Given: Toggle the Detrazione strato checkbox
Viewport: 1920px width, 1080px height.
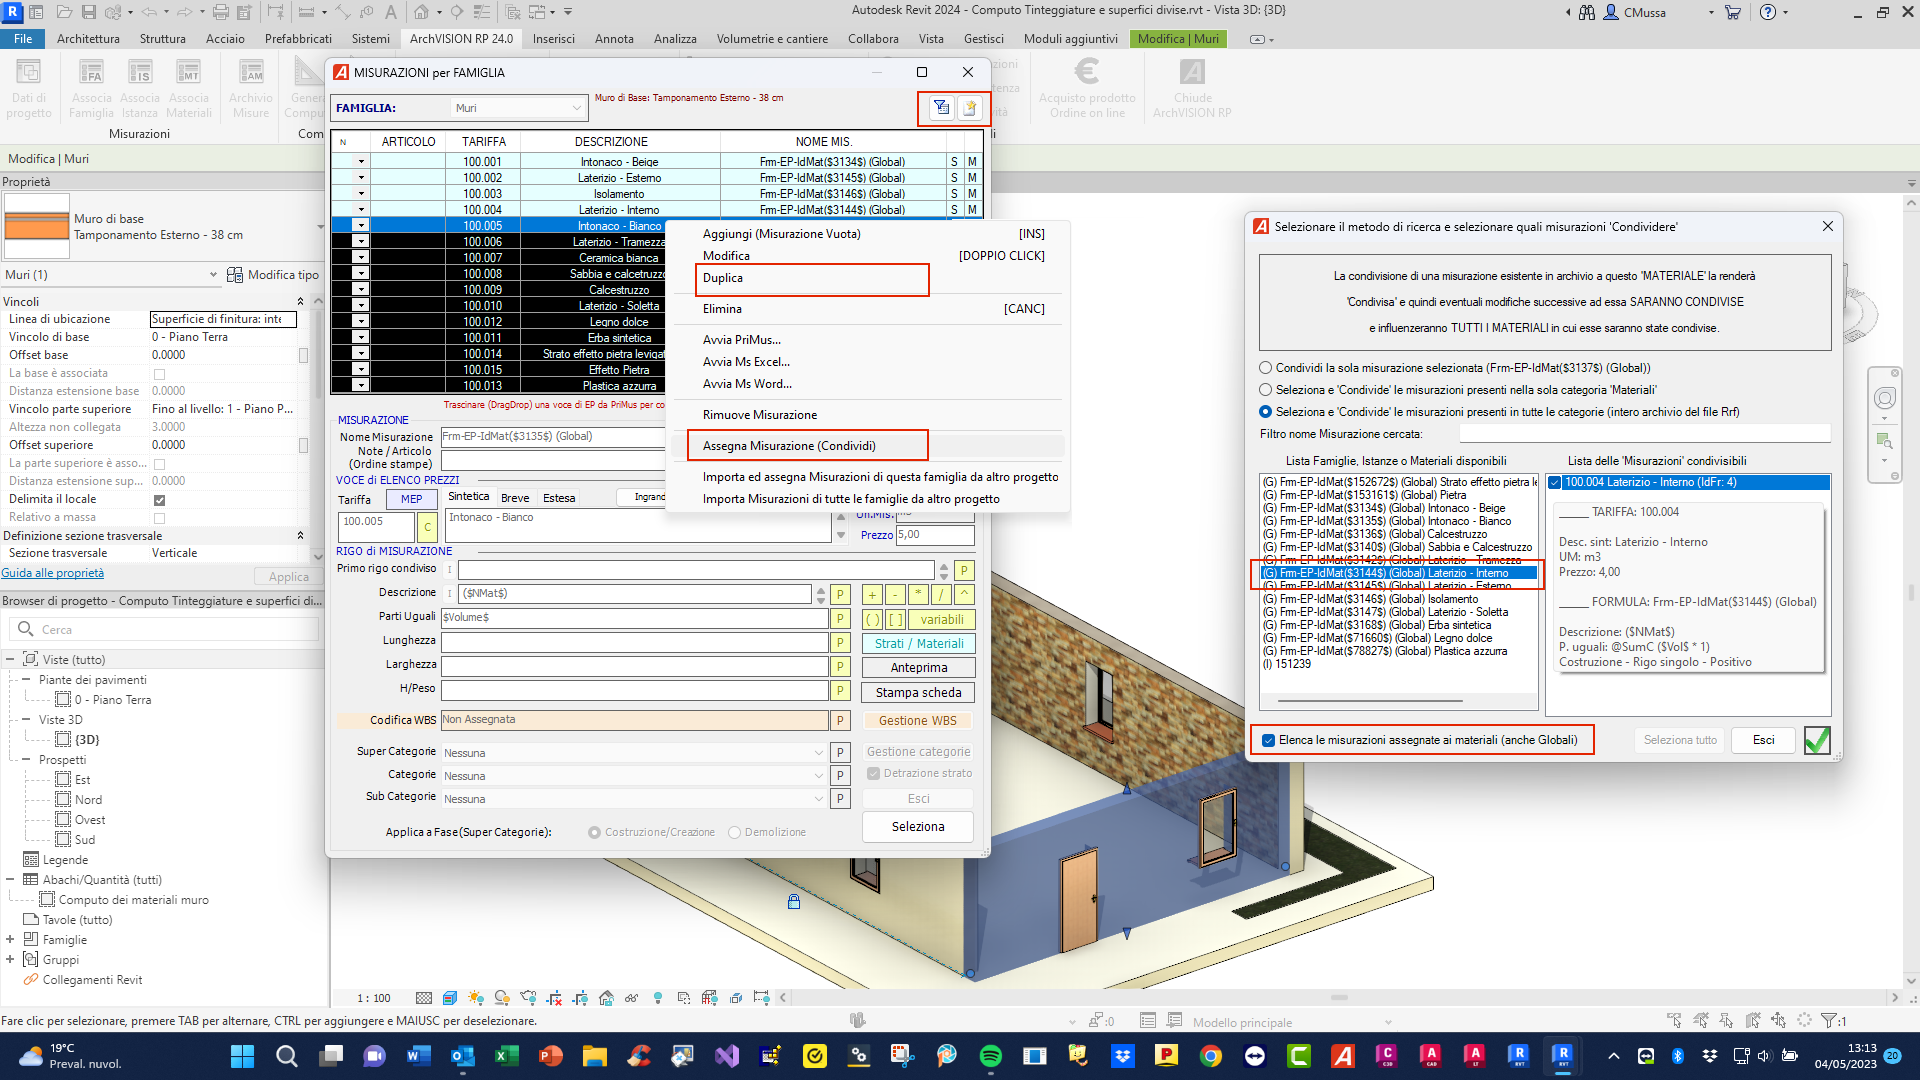Looking at the screenshot, I should [x=874, y=774].
